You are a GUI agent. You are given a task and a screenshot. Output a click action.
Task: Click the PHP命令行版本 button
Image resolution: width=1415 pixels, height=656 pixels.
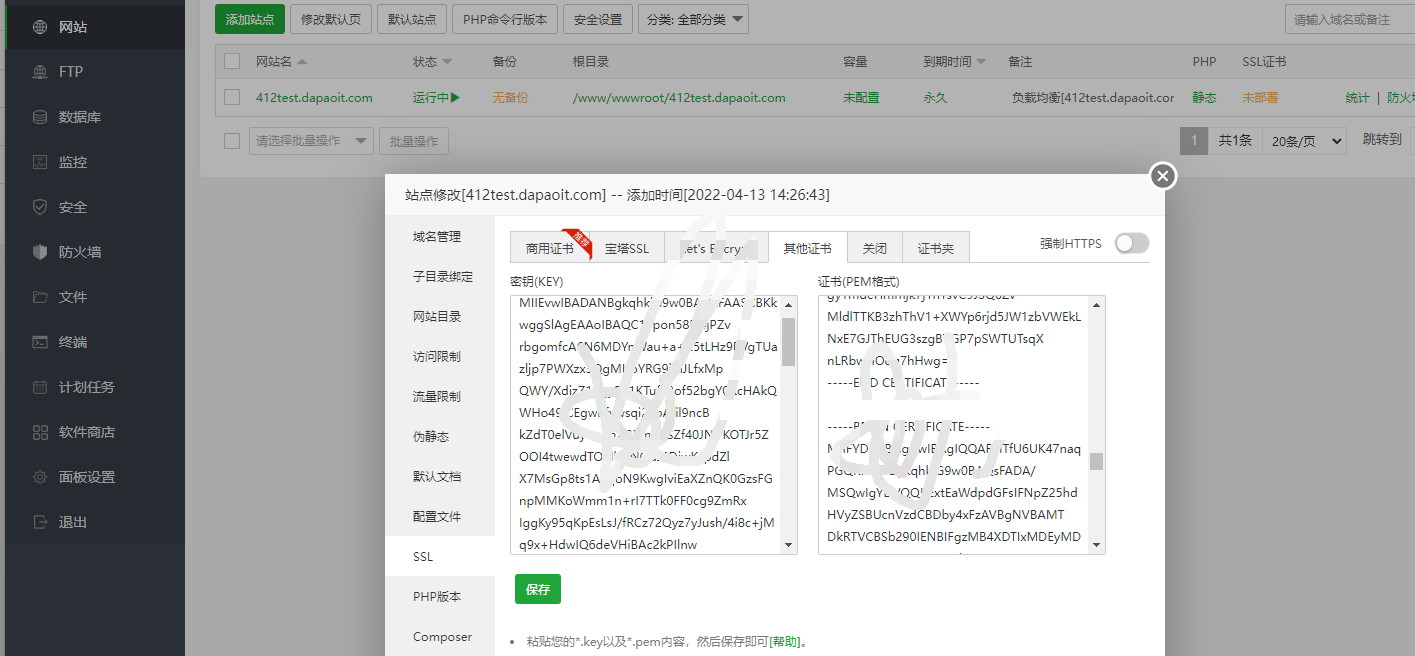(x=505, y=19)
